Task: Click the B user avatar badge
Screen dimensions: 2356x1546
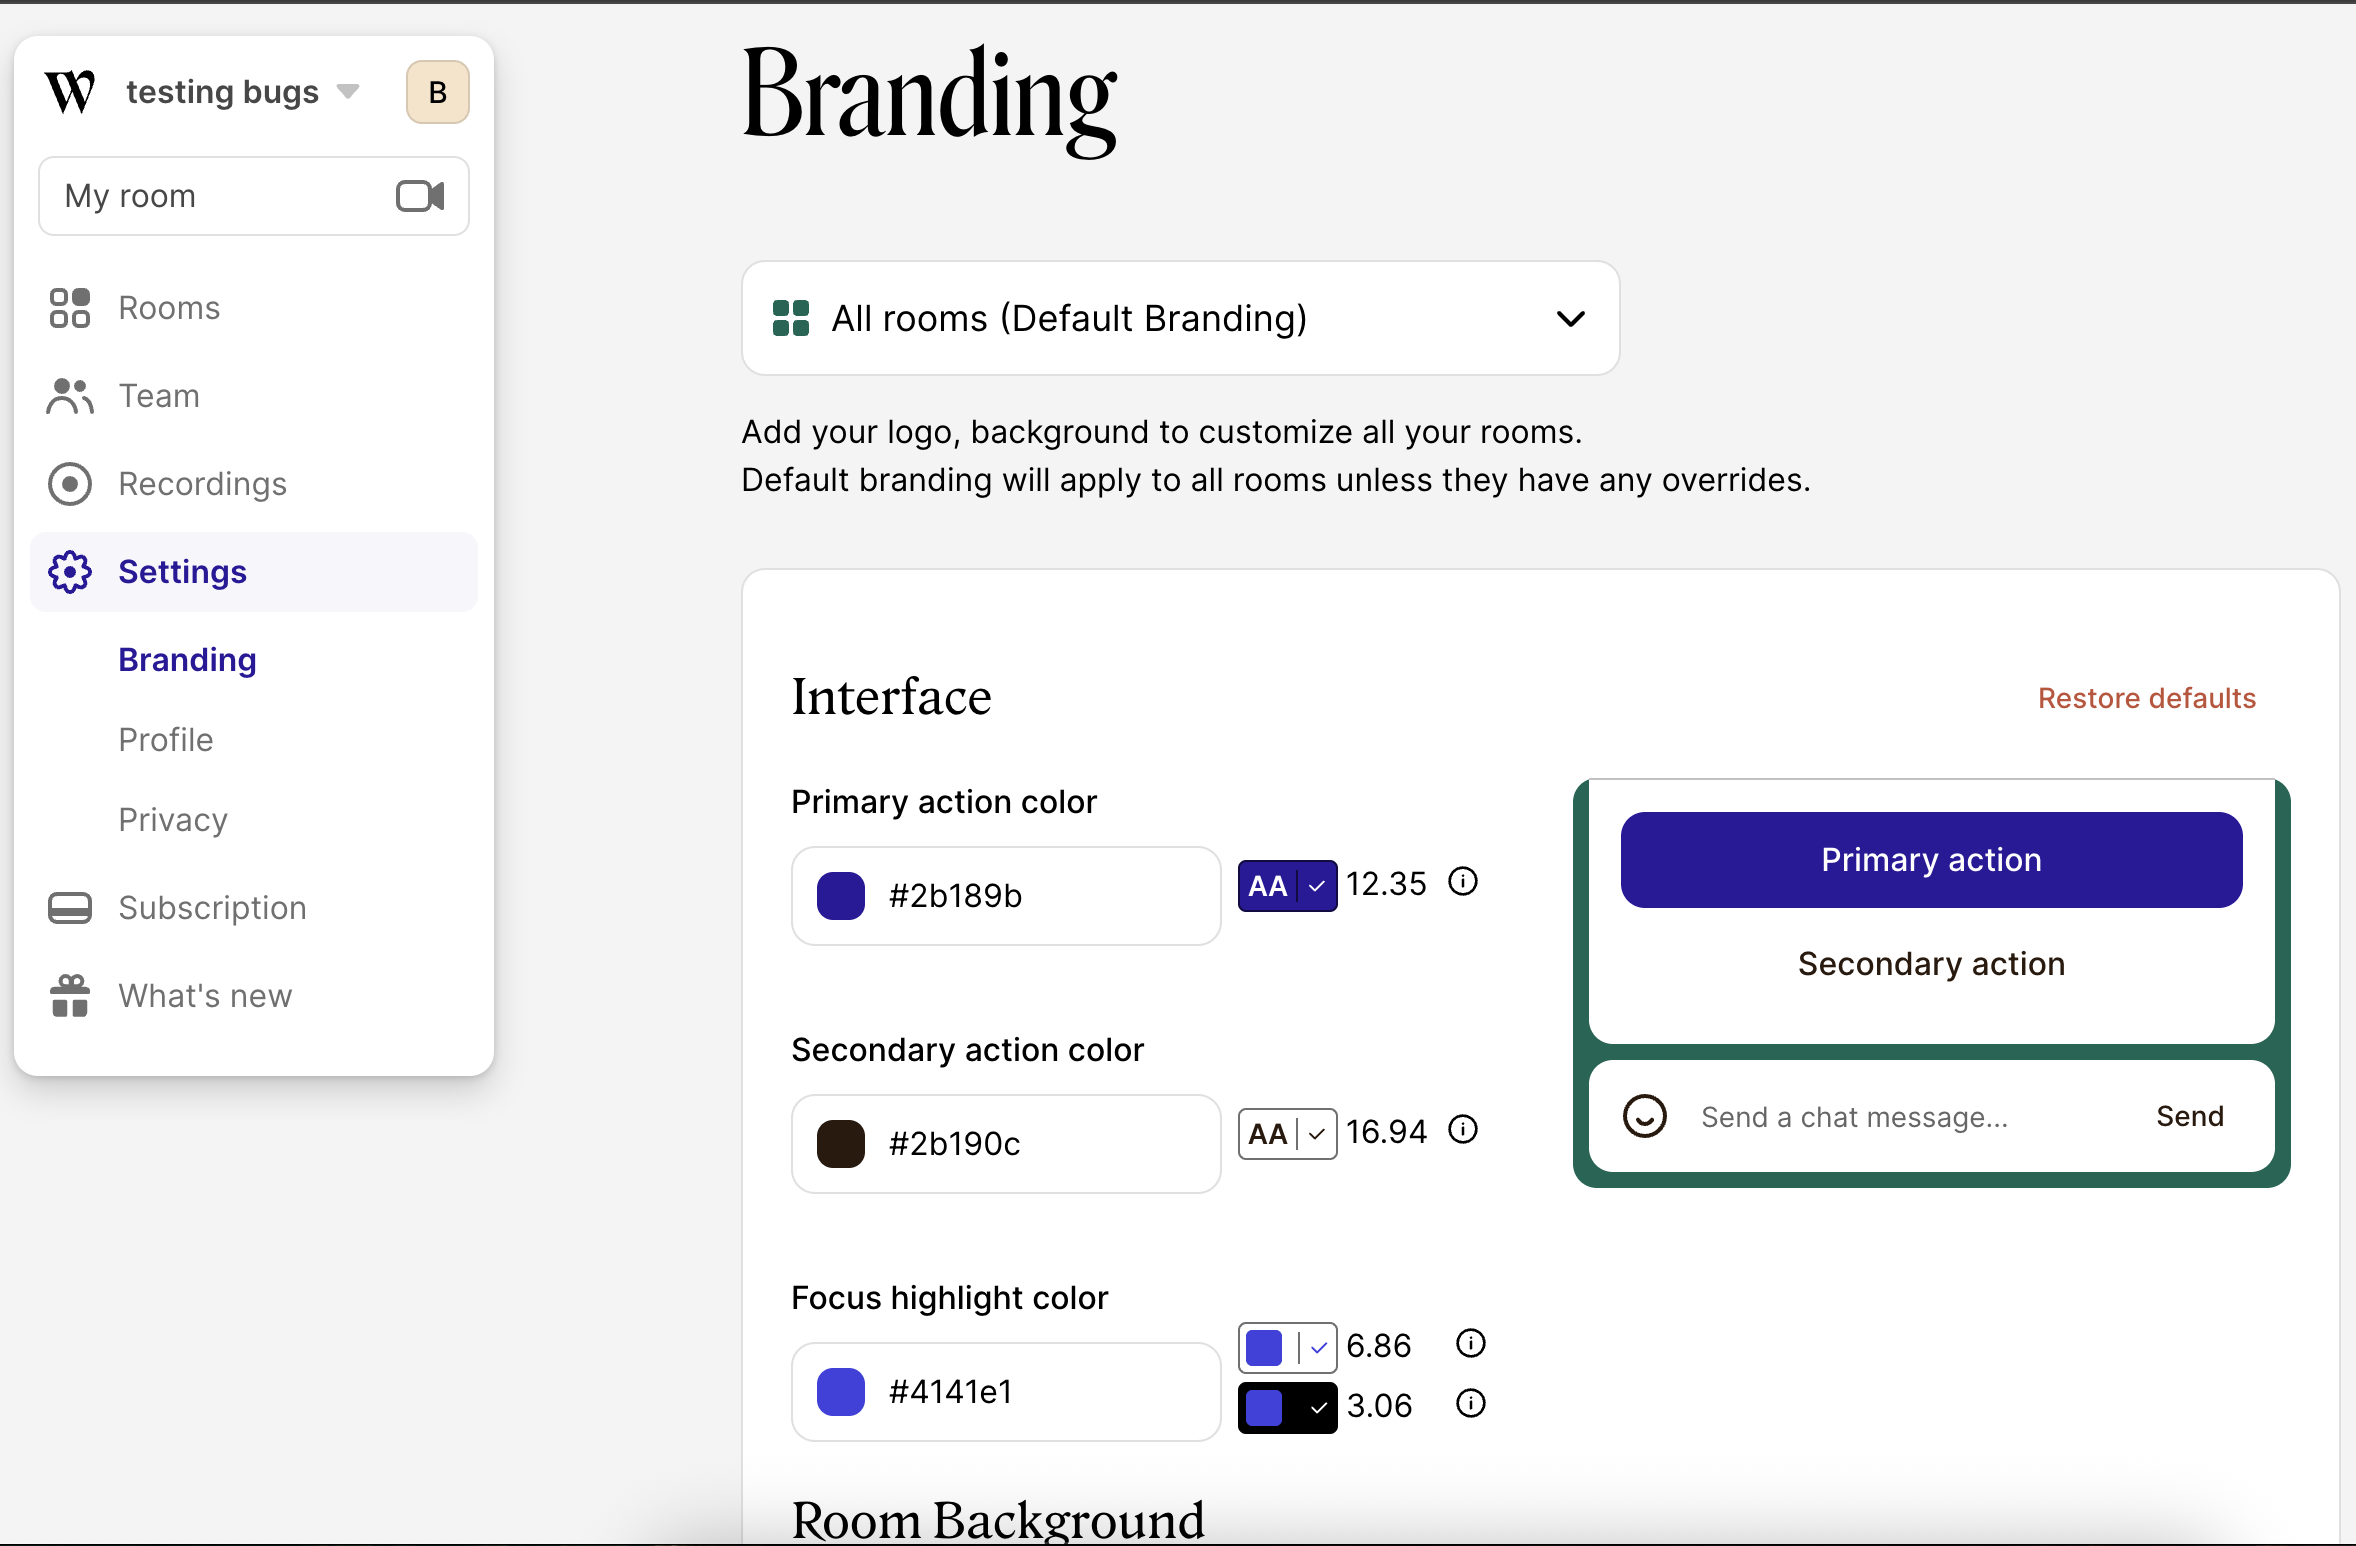Action: [438, 92]
